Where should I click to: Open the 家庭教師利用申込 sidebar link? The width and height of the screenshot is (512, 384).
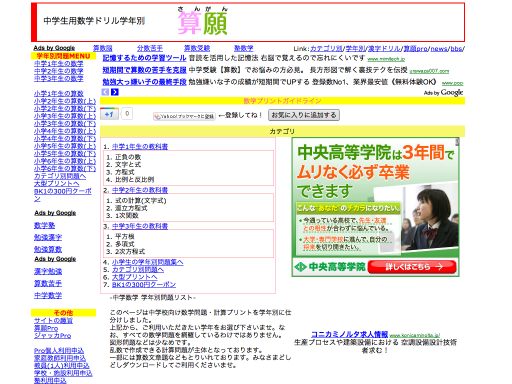60,358
